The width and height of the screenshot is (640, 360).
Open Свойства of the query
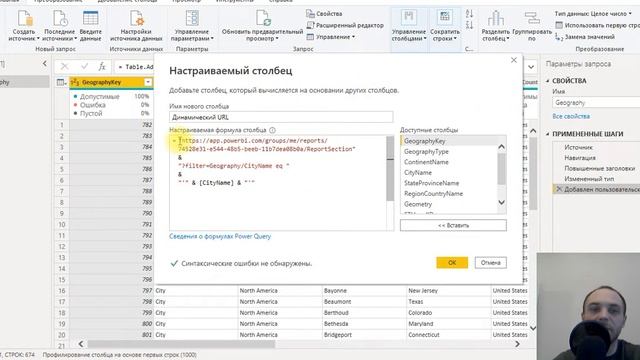[324, 13]
